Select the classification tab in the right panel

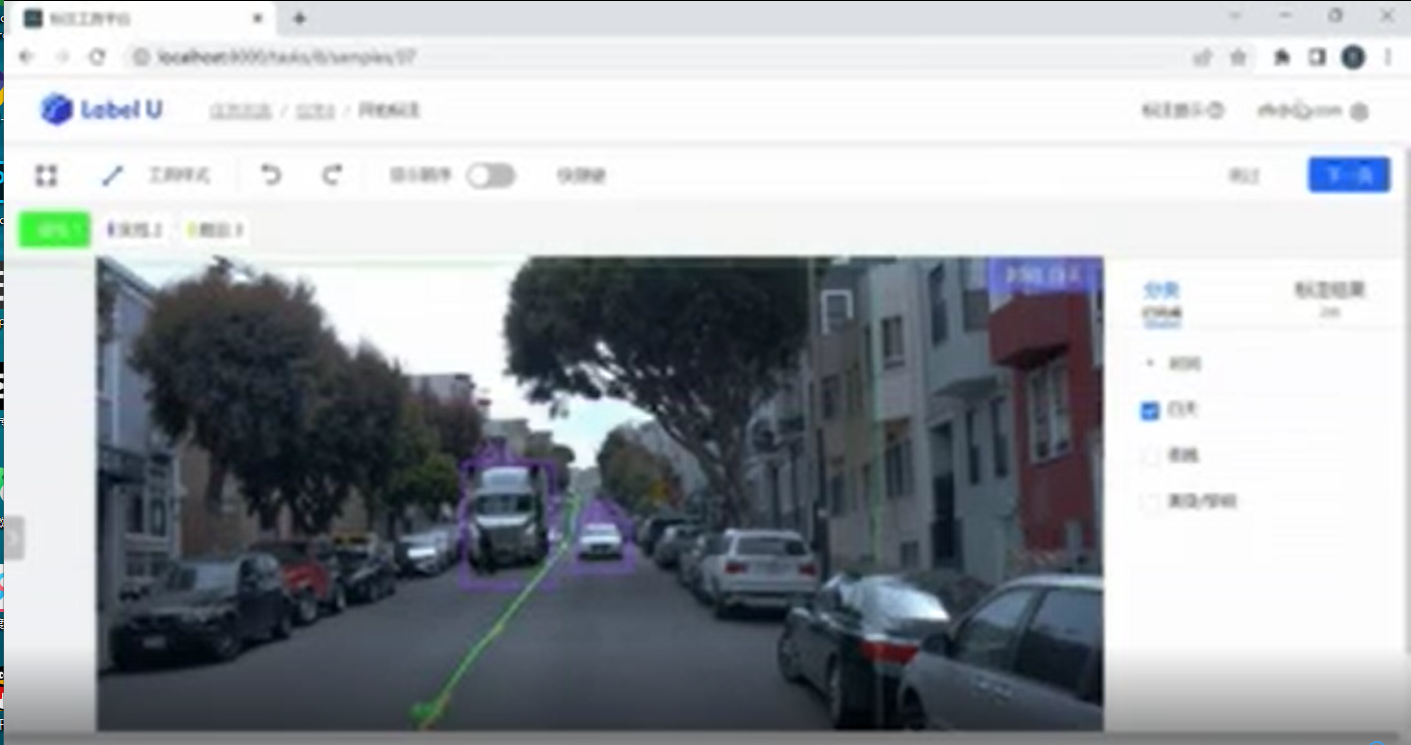(1161, 291)
